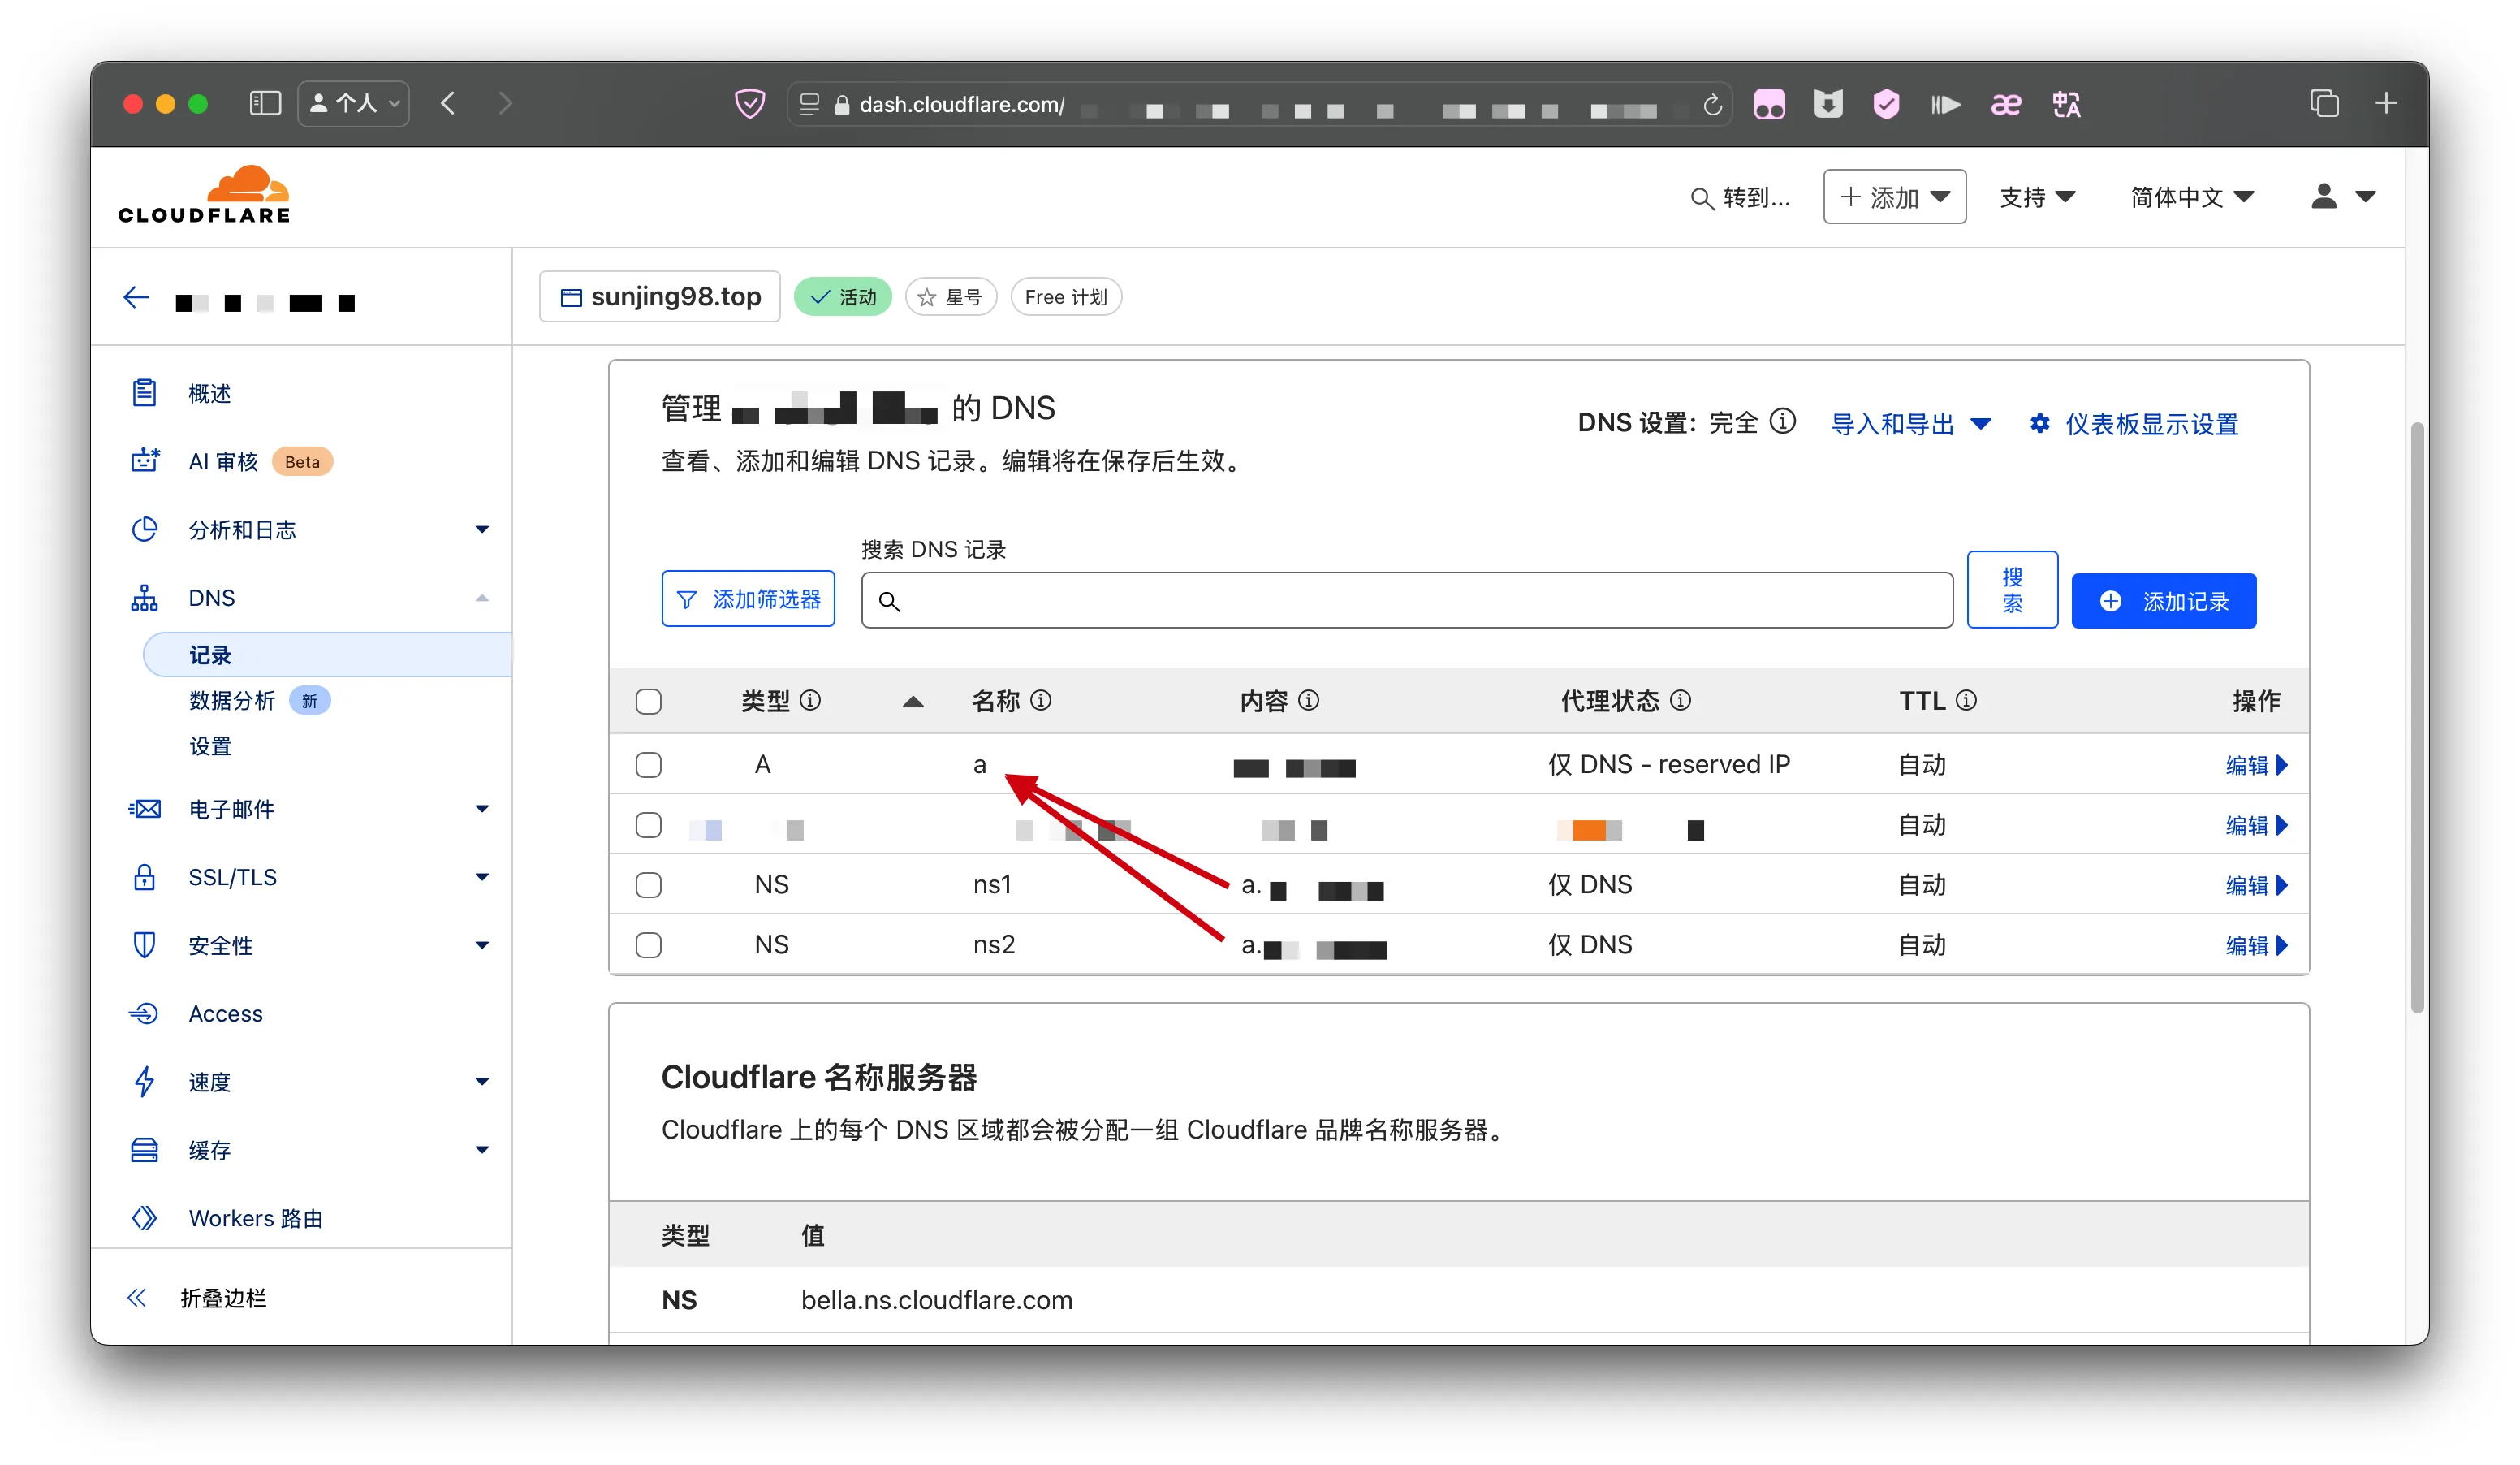Click the collapse sidebar double-chevron icon

pos(137,1298)
